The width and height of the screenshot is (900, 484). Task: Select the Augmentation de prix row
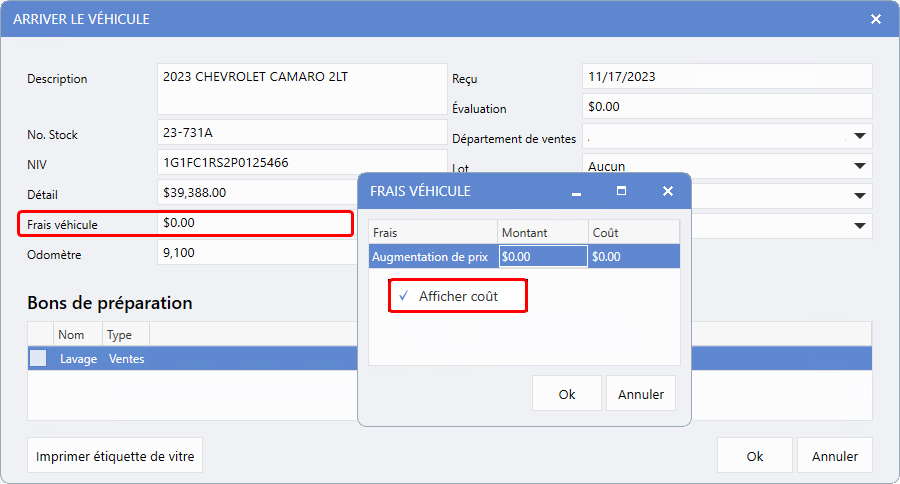tap(430, 256)
